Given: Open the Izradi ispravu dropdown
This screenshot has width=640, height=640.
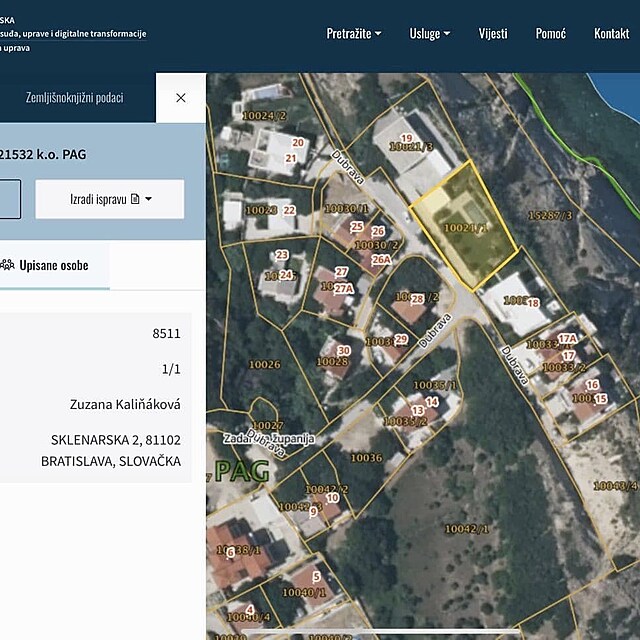Looking at the screenshot, I should pyautogui.click(x=110, y=199).
